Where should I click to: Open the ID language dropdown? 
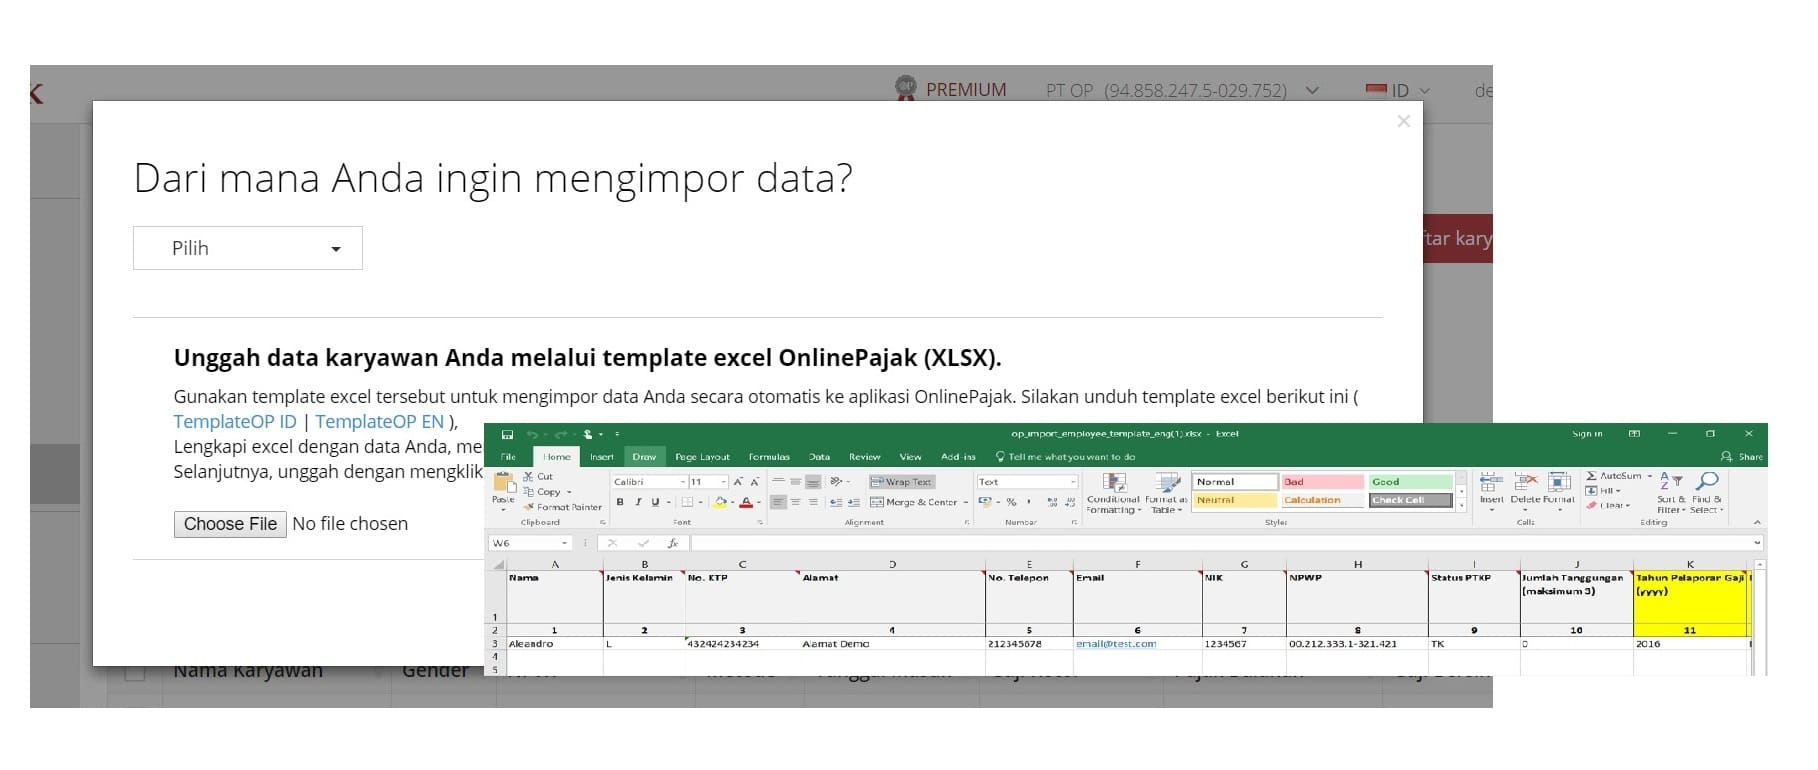1398,90
